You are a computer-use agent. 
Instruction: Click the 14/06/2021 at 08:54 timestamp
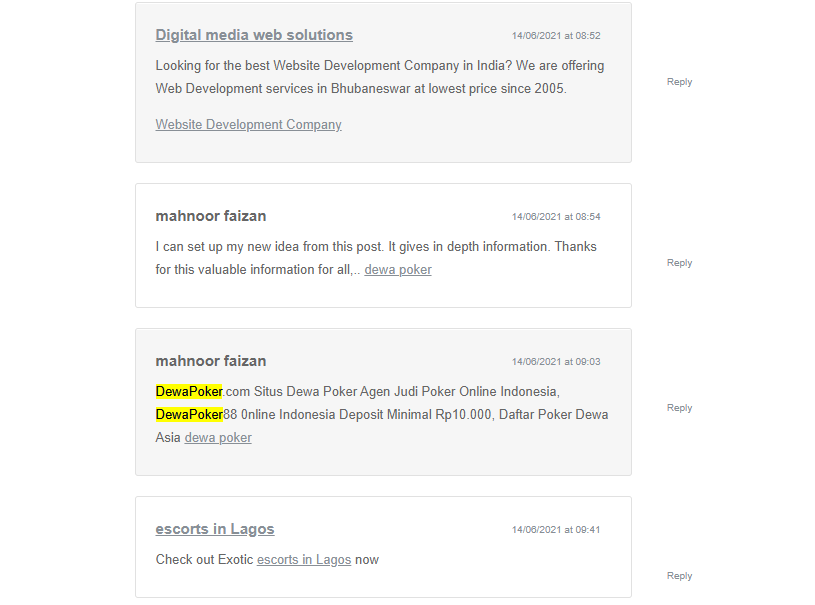(x=556, y=217)
